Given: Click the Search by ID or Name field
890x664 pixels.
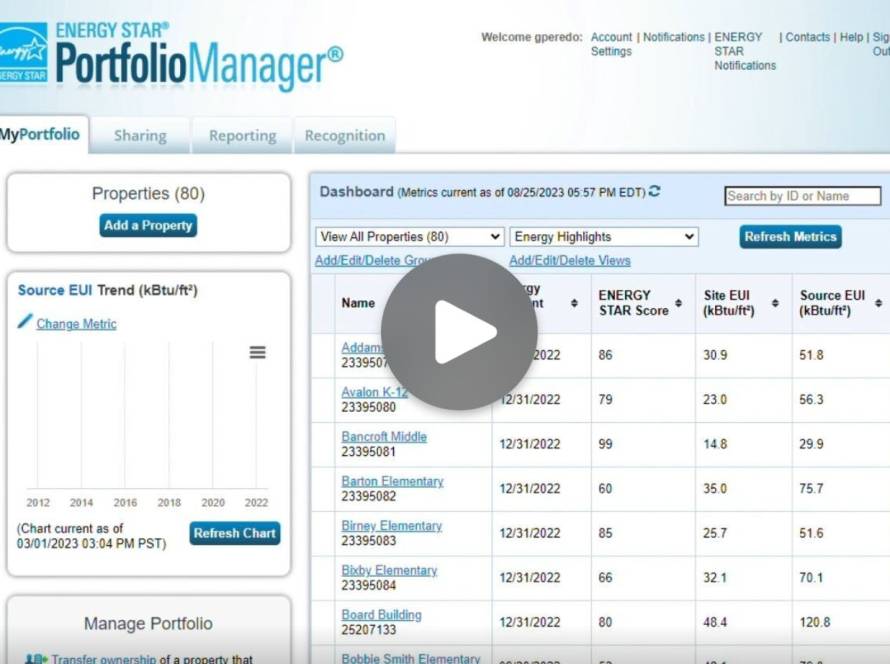Looking at the screenshot, I should click(803, 196).
